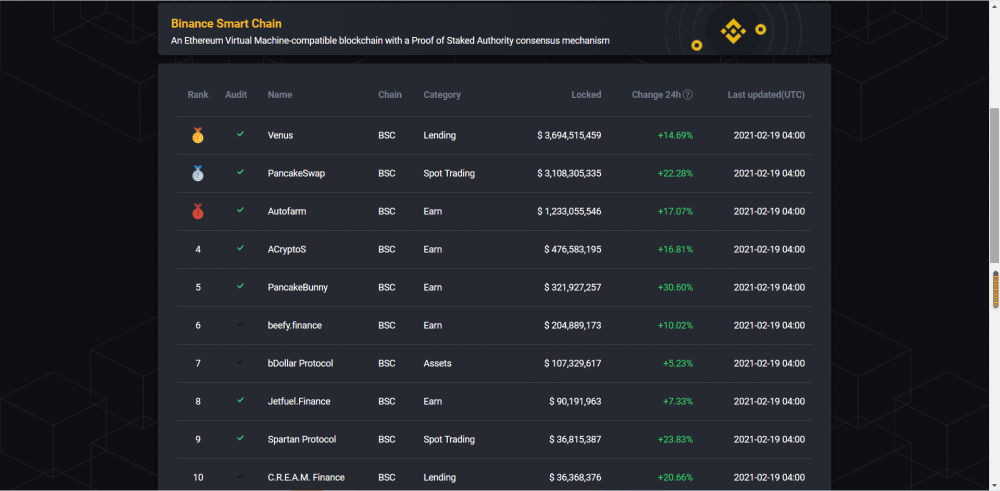Image resolution: width=1000 pixels, height=491 pixels.
Task: Open the C.R.E.A.M. Finance project
Action: (306, 478)
